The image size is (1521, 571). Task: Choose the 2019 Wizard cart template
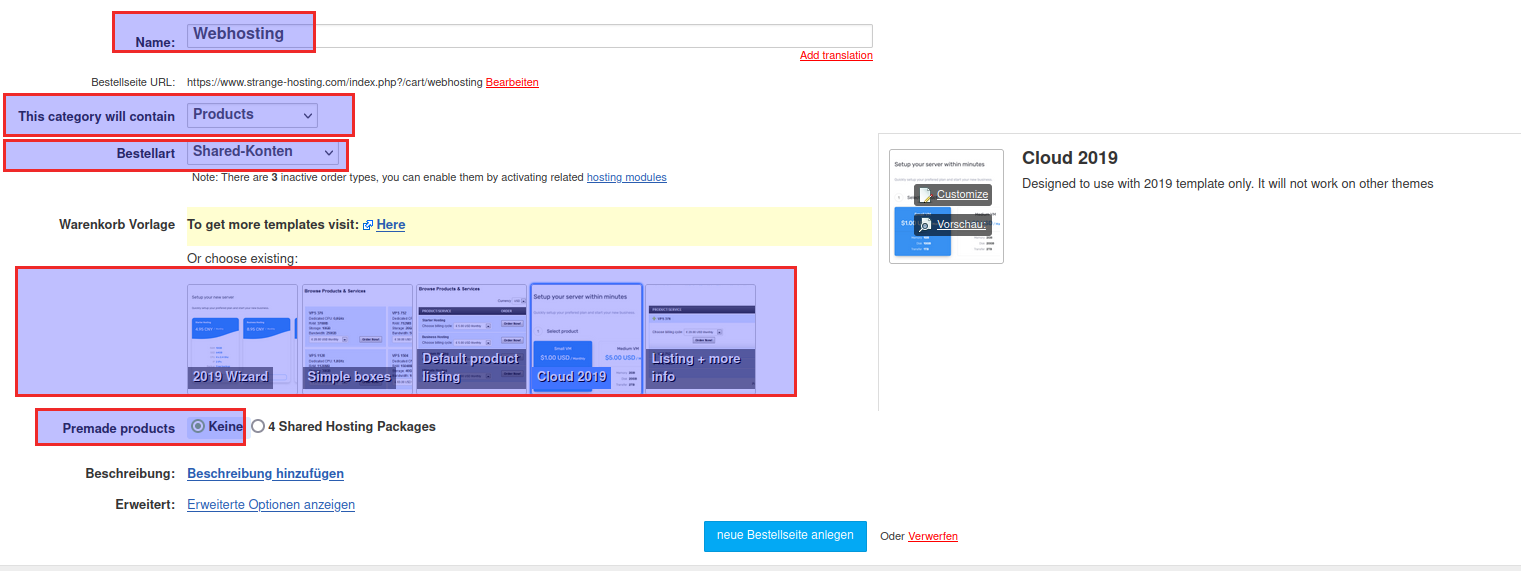point(242,338)
